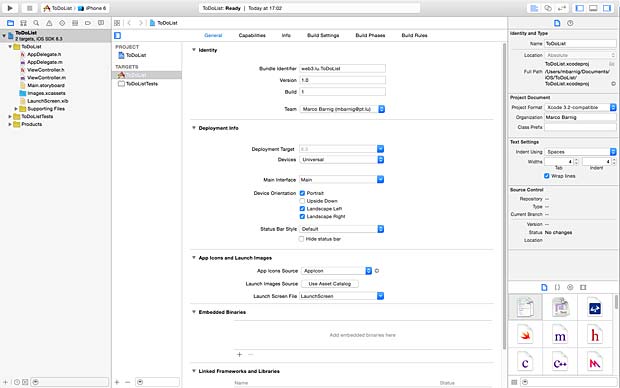Show the object library
This screenshot has width=620, height=388.
[x=570, y=288]
